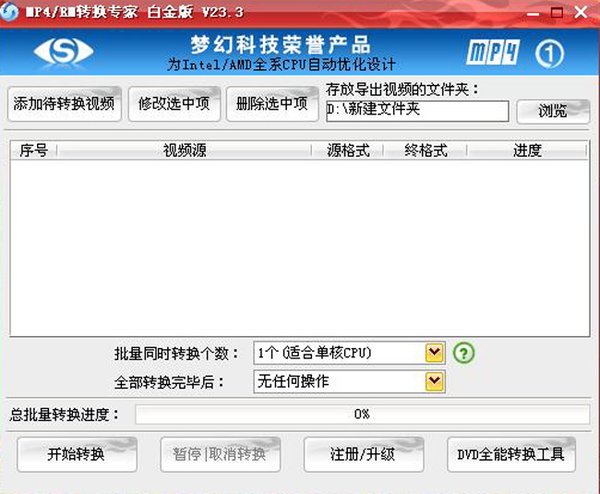Click the 视频源 column header

point(184,150)
